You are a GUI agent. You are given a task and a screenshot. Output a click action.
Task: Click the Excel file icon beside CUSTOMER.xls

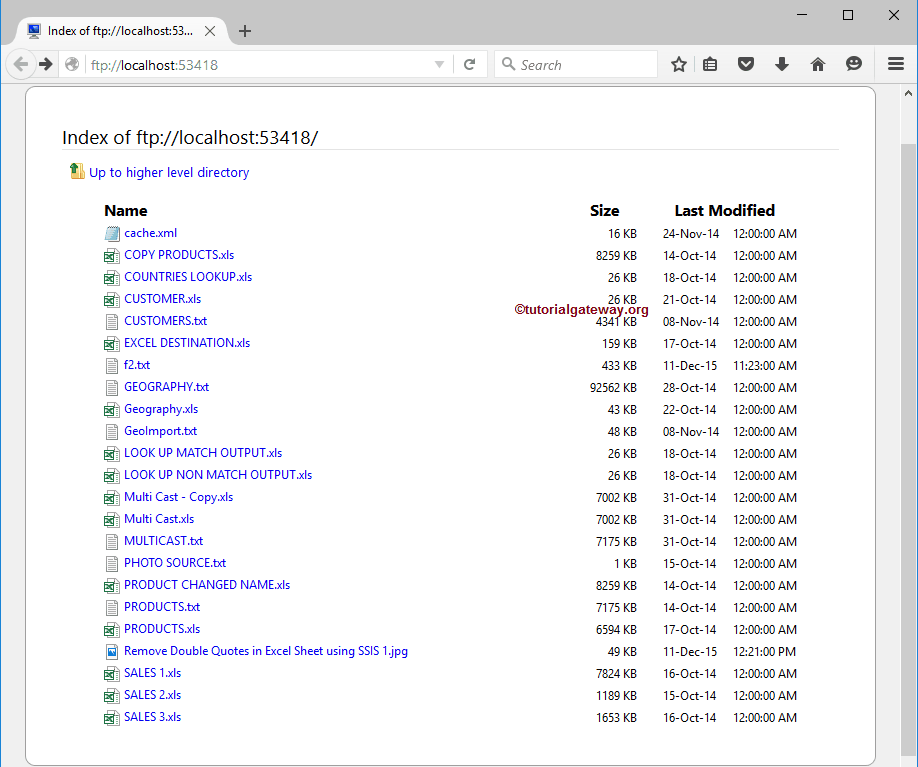point(111,299)
